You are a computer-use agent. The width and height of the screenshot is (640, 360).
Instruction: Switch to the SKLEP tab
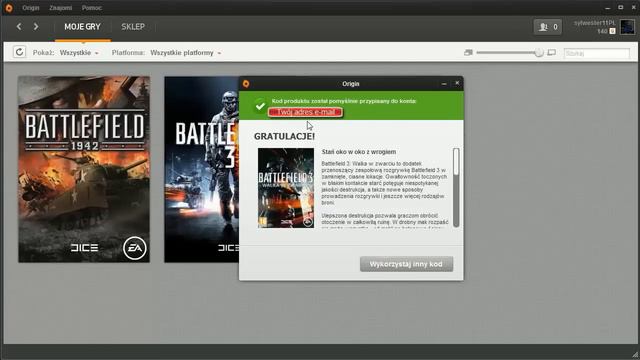coord(133,27)
